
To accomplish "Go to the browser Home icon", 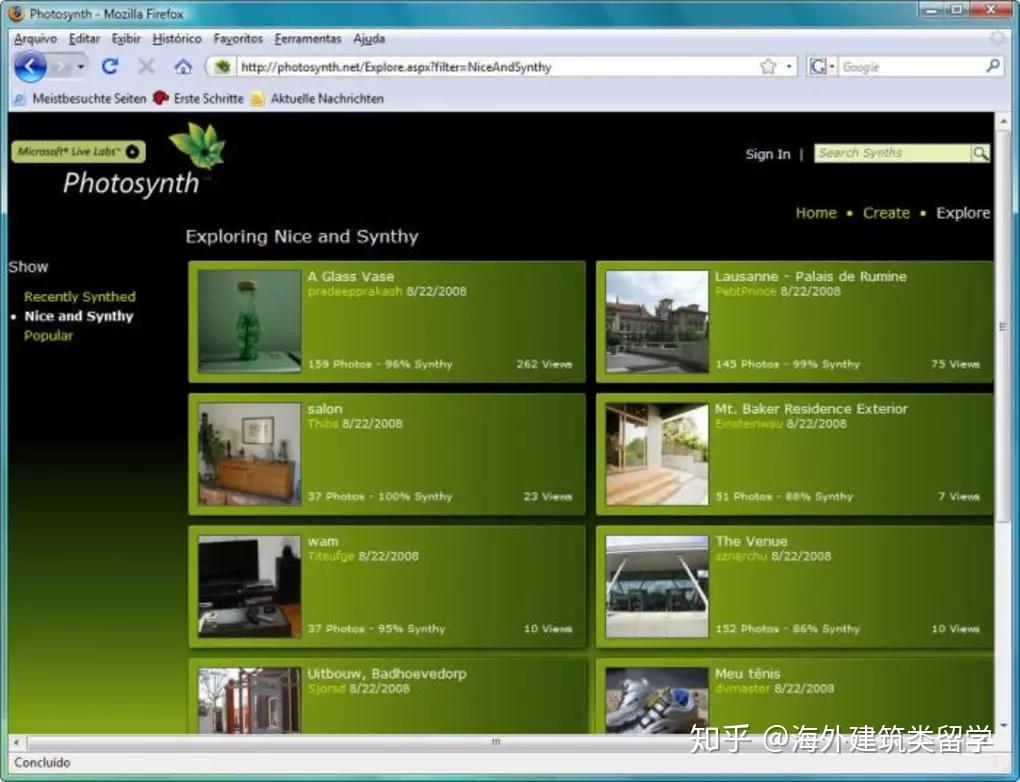I will (x=183, y=66).
